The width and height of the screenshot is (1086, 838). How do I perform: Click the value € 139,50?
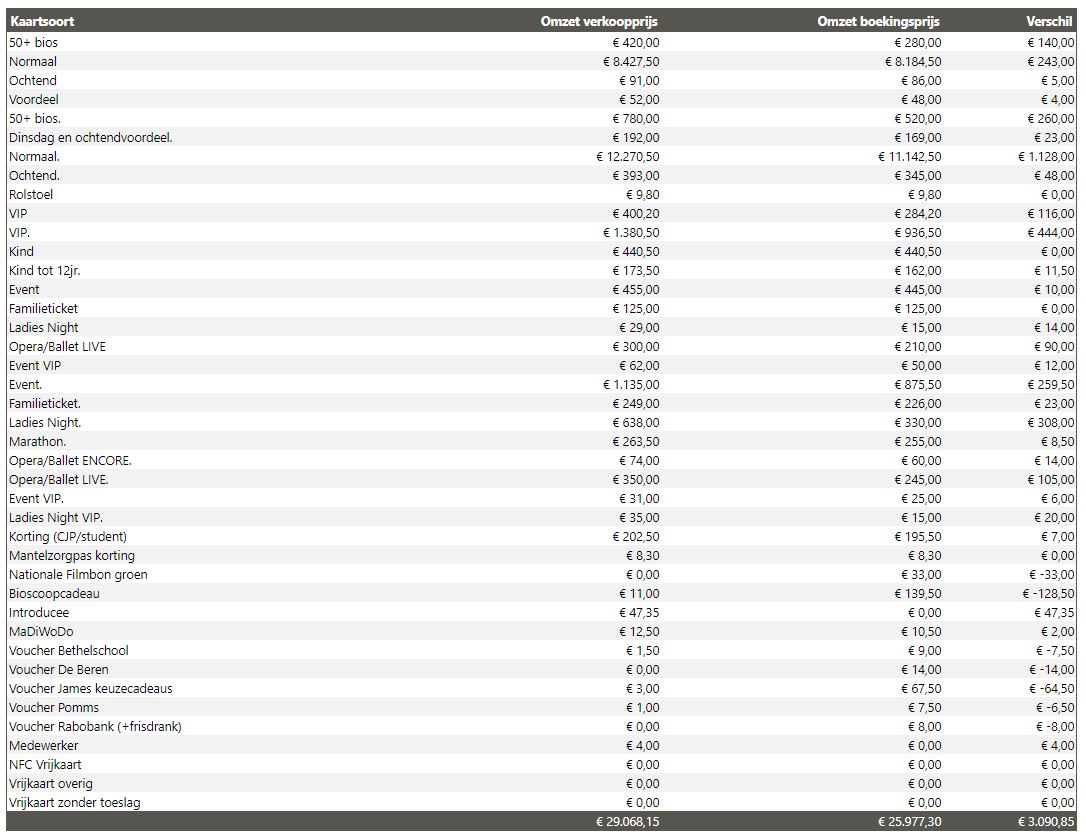[918, 594]
